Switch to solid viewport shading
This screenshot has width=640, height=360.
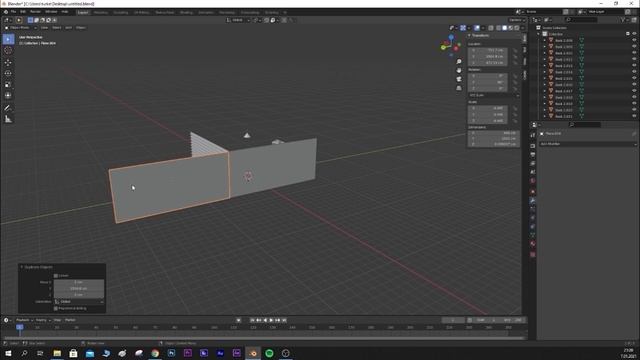coord(505,28)
